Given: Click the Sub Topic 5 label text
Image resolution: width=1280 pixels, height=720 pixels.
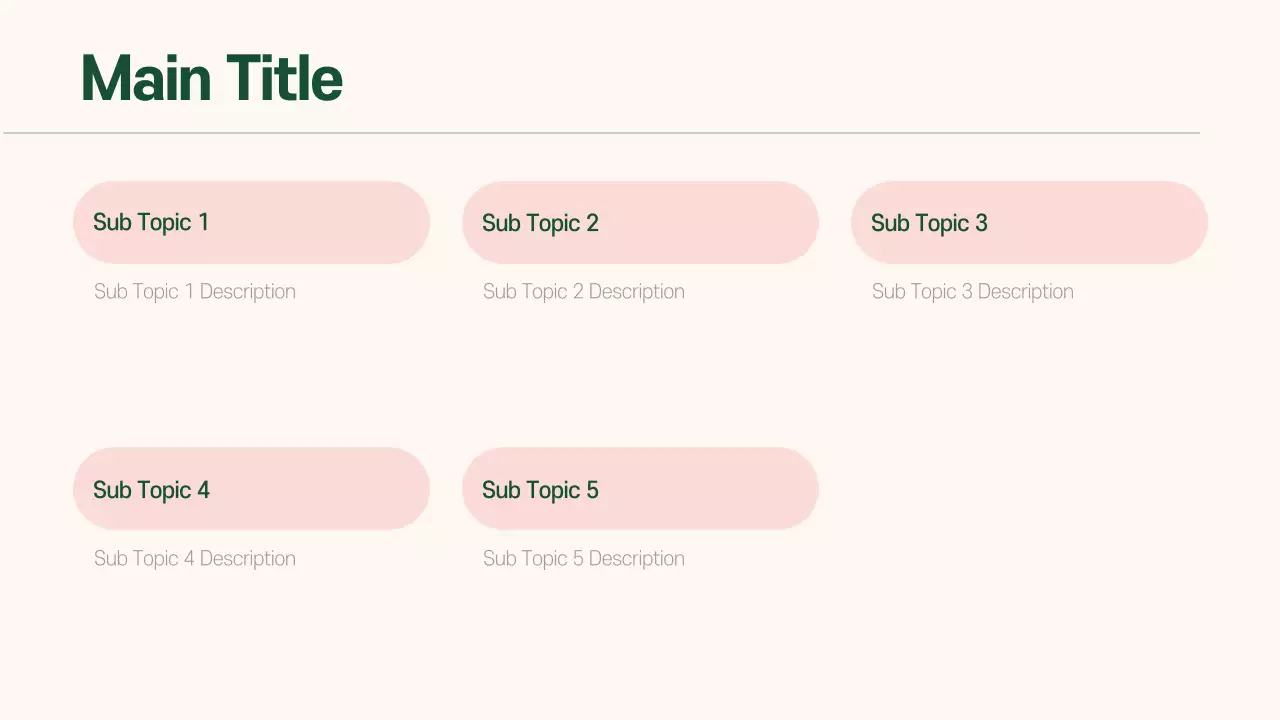Looking at the screenshot, I should [x=540, y=490].
